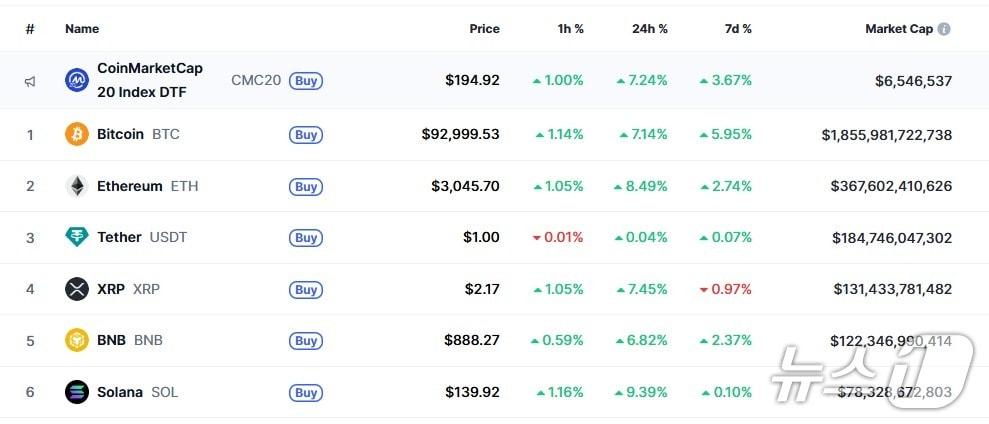
Task: Sort the list by Name header
Action: click(x=82, y=29)
